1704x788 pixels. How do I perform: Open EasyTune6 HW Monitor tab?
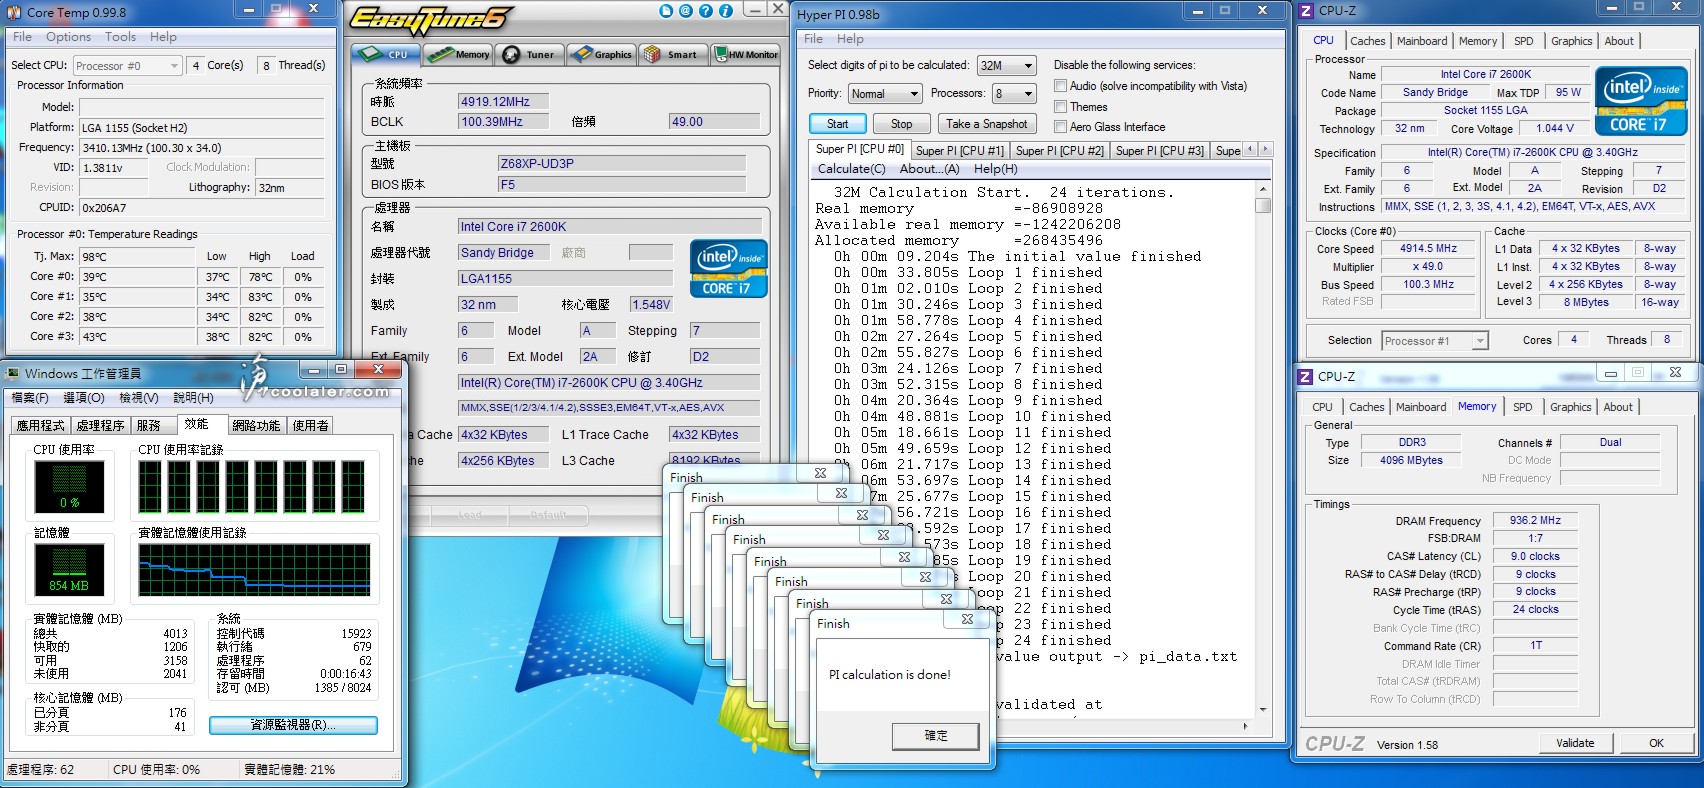745,54
